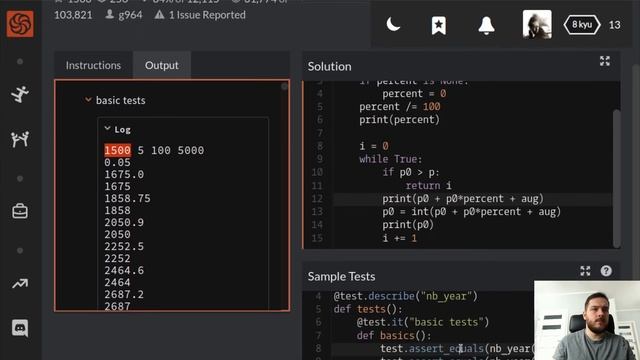Open the Discord chat sidebar icon
This screenshot has width=640, height=360.
click(x=20, y=328)
